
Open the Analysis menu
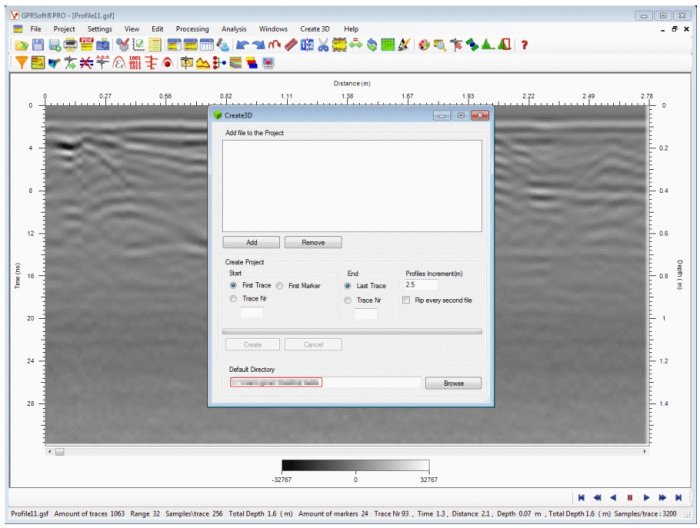[234, 29]
